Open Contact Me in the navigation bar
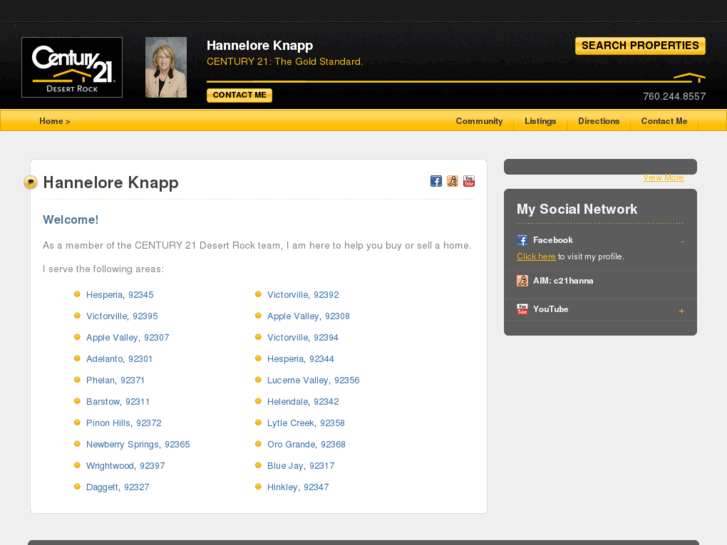 click(664, 121)
